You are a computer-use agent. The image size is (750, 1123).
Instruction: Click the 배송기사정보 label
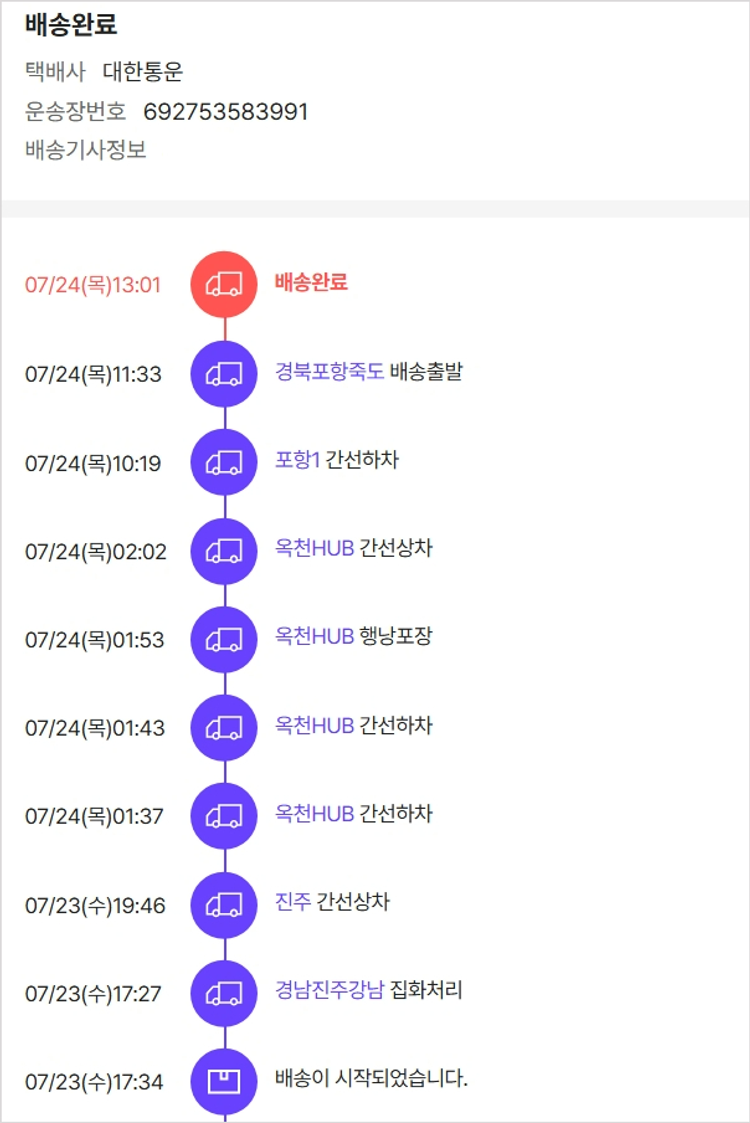(86, 151)
